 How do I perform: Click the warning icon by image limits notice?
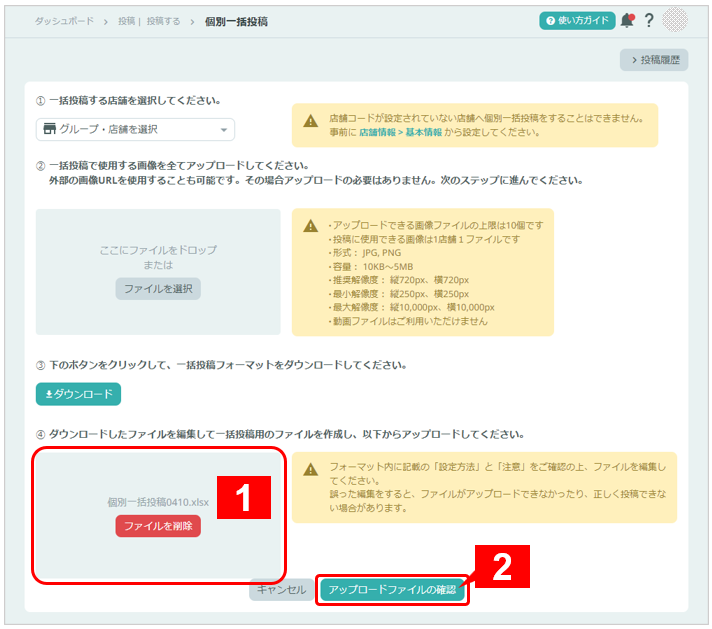click(x=311, y=226)
